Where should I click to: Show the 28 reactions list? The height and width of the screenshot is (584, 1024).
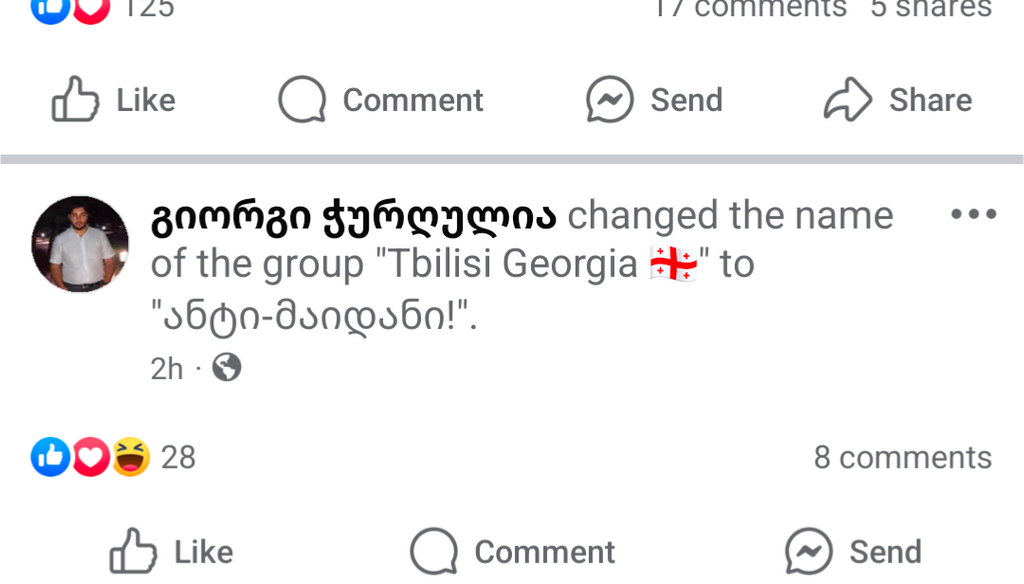point(179,458)
